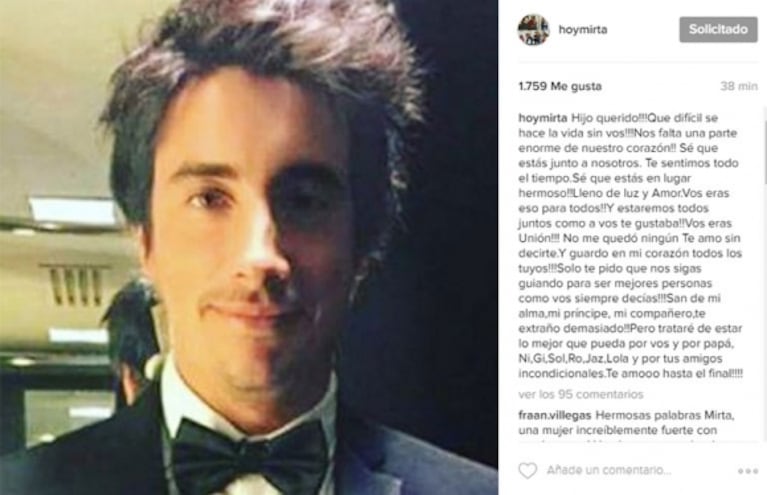Open the fraan.villegas commenter profile
This screenshot has height=495, width=767.
[x=555, y=415]
